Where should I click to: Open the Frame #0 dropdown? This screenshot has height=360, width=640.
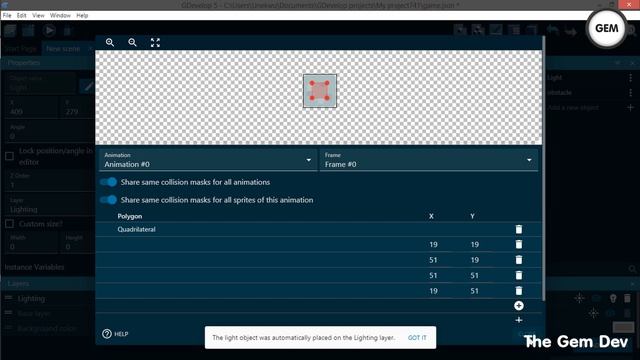tap(429, 160)
